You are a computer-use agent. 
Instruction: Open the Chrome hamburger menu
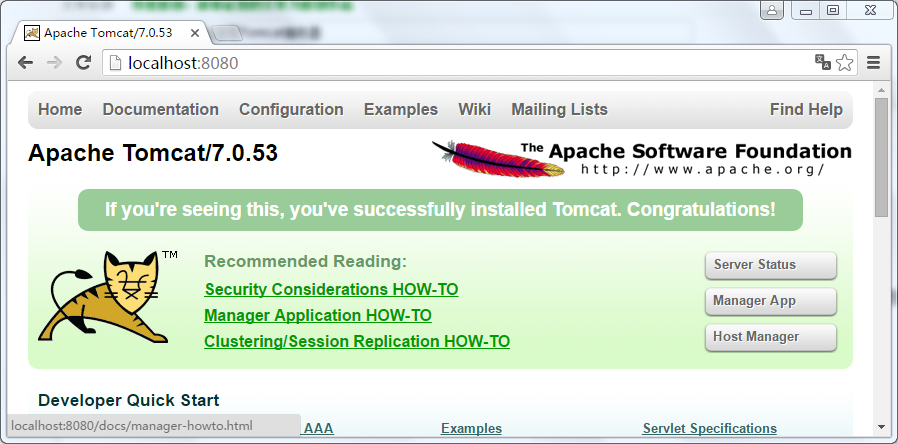pyautogui.click(x=873, y=62)
